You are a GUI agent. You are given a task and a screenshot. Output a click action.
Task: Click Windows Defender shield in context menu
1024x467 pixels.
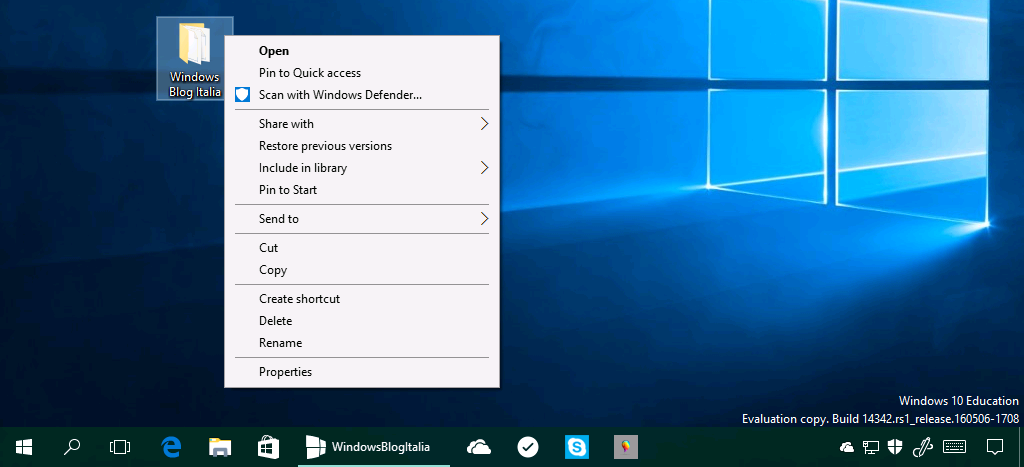tap(242, 95)
